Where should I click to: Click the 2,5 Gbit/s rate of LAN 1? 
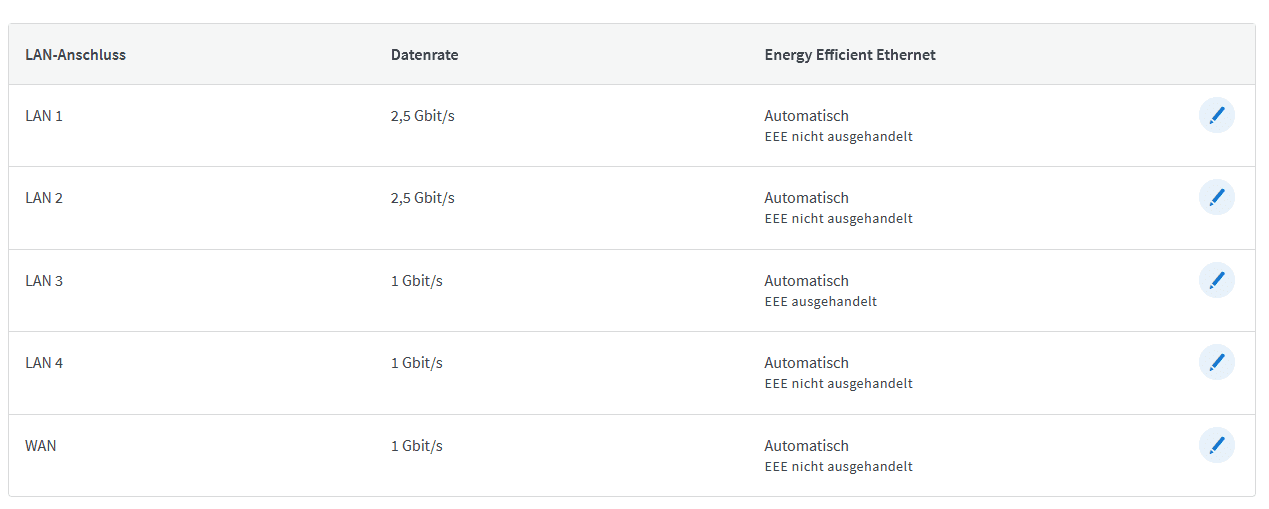pyautogui.click(x=422, y=116)
